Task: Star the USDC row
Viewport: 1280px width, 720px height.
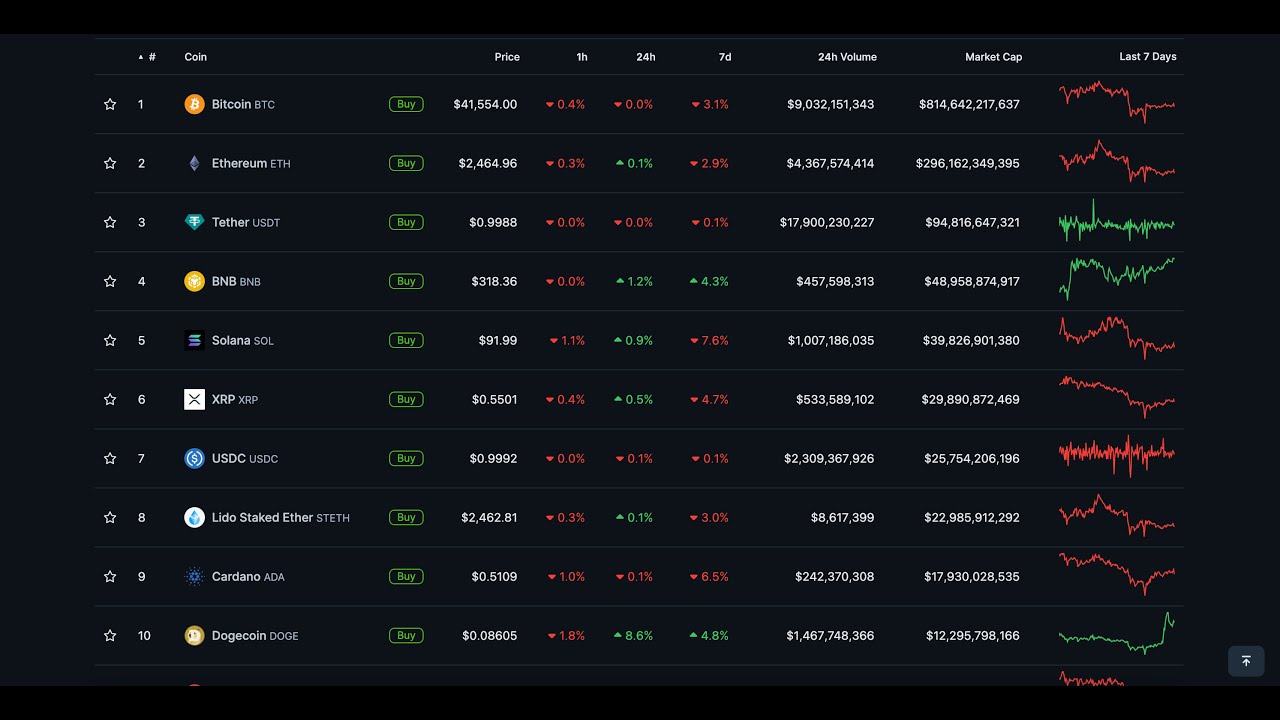Action: 110,458
